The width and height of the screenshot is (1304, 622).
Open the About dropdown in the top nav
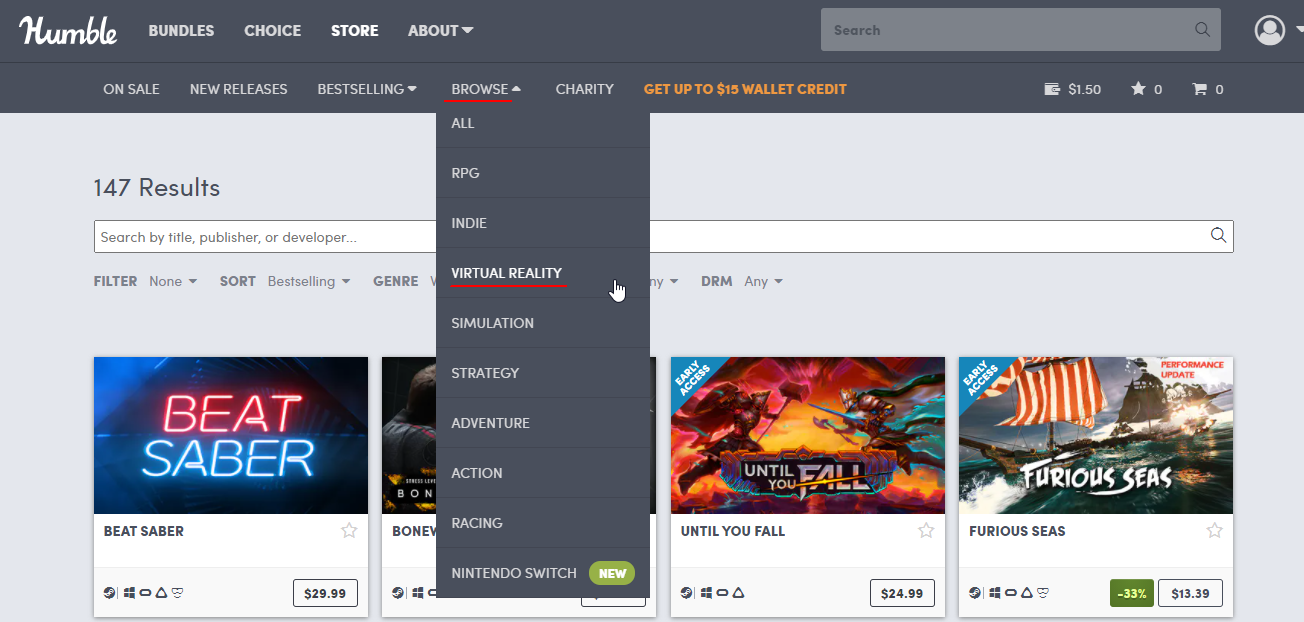pyautogui.click(x=440, y=30)
